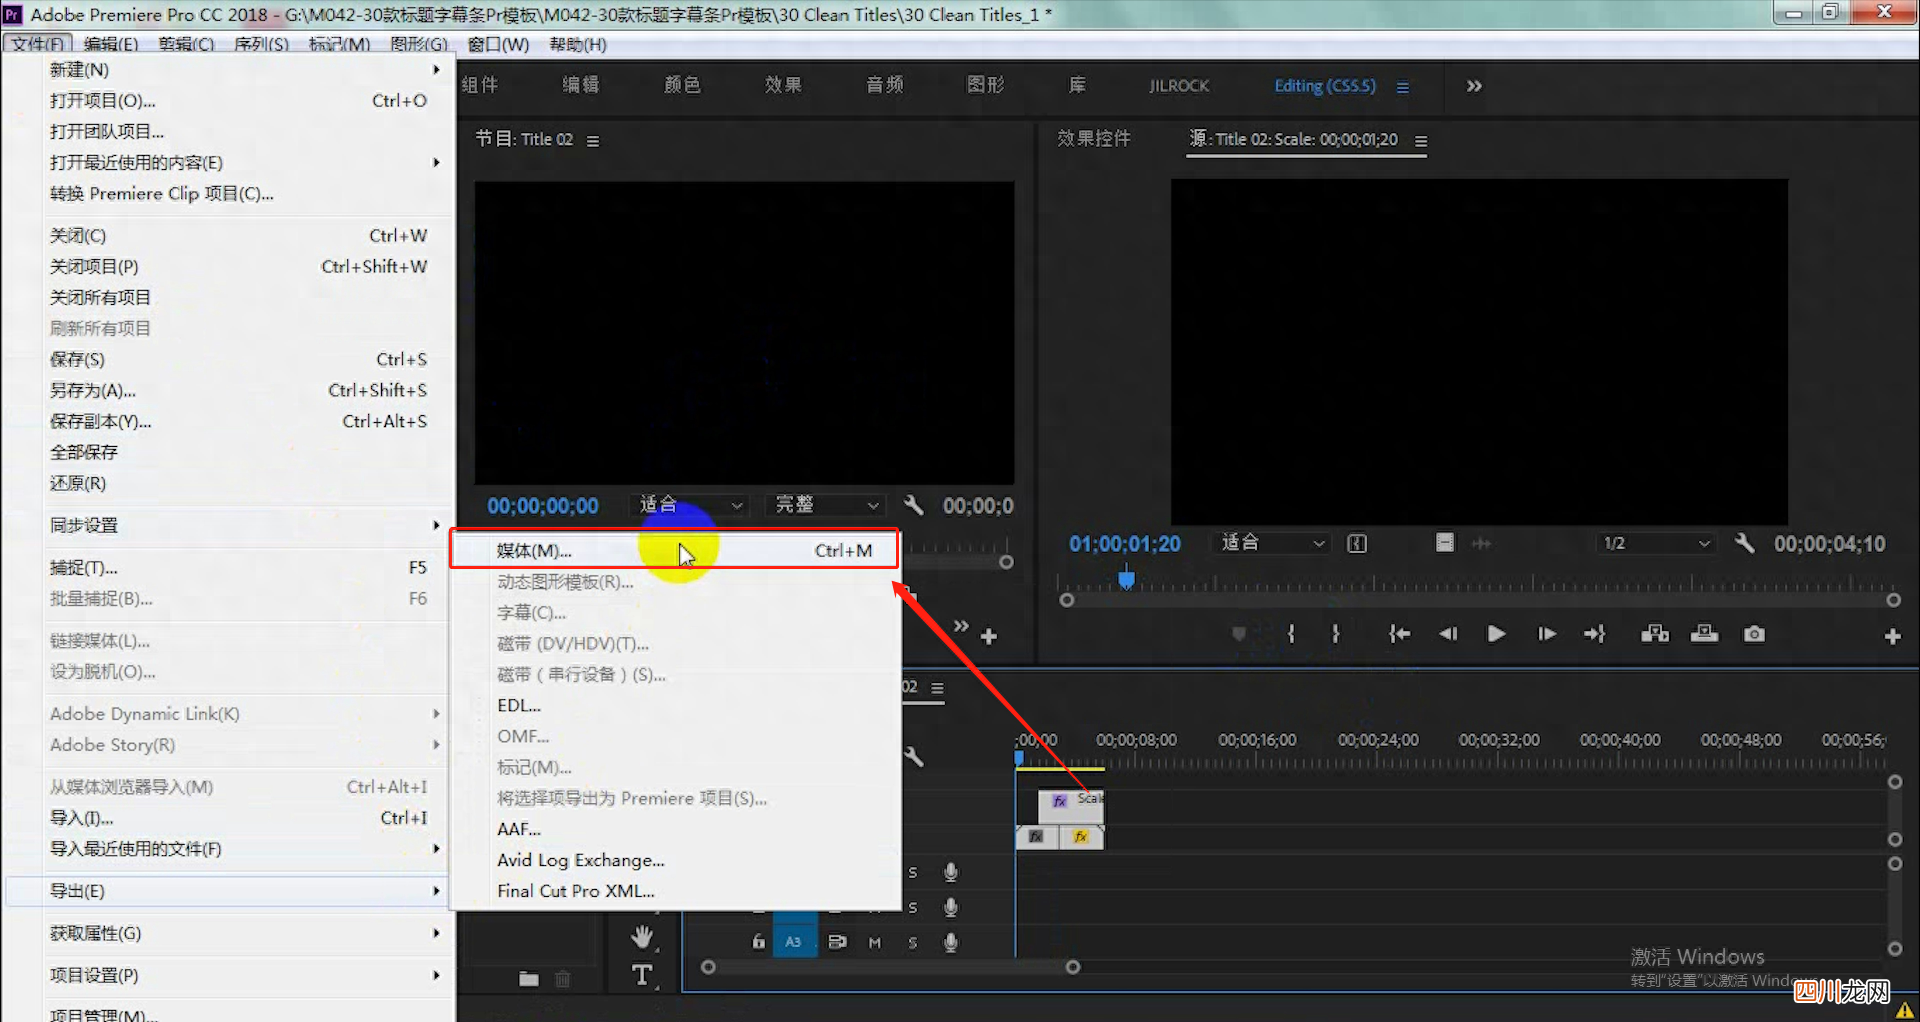Screen dimensions: 1920x1022
Task: Switch to 颜色 workspace
Action: [x=682, y=85]
